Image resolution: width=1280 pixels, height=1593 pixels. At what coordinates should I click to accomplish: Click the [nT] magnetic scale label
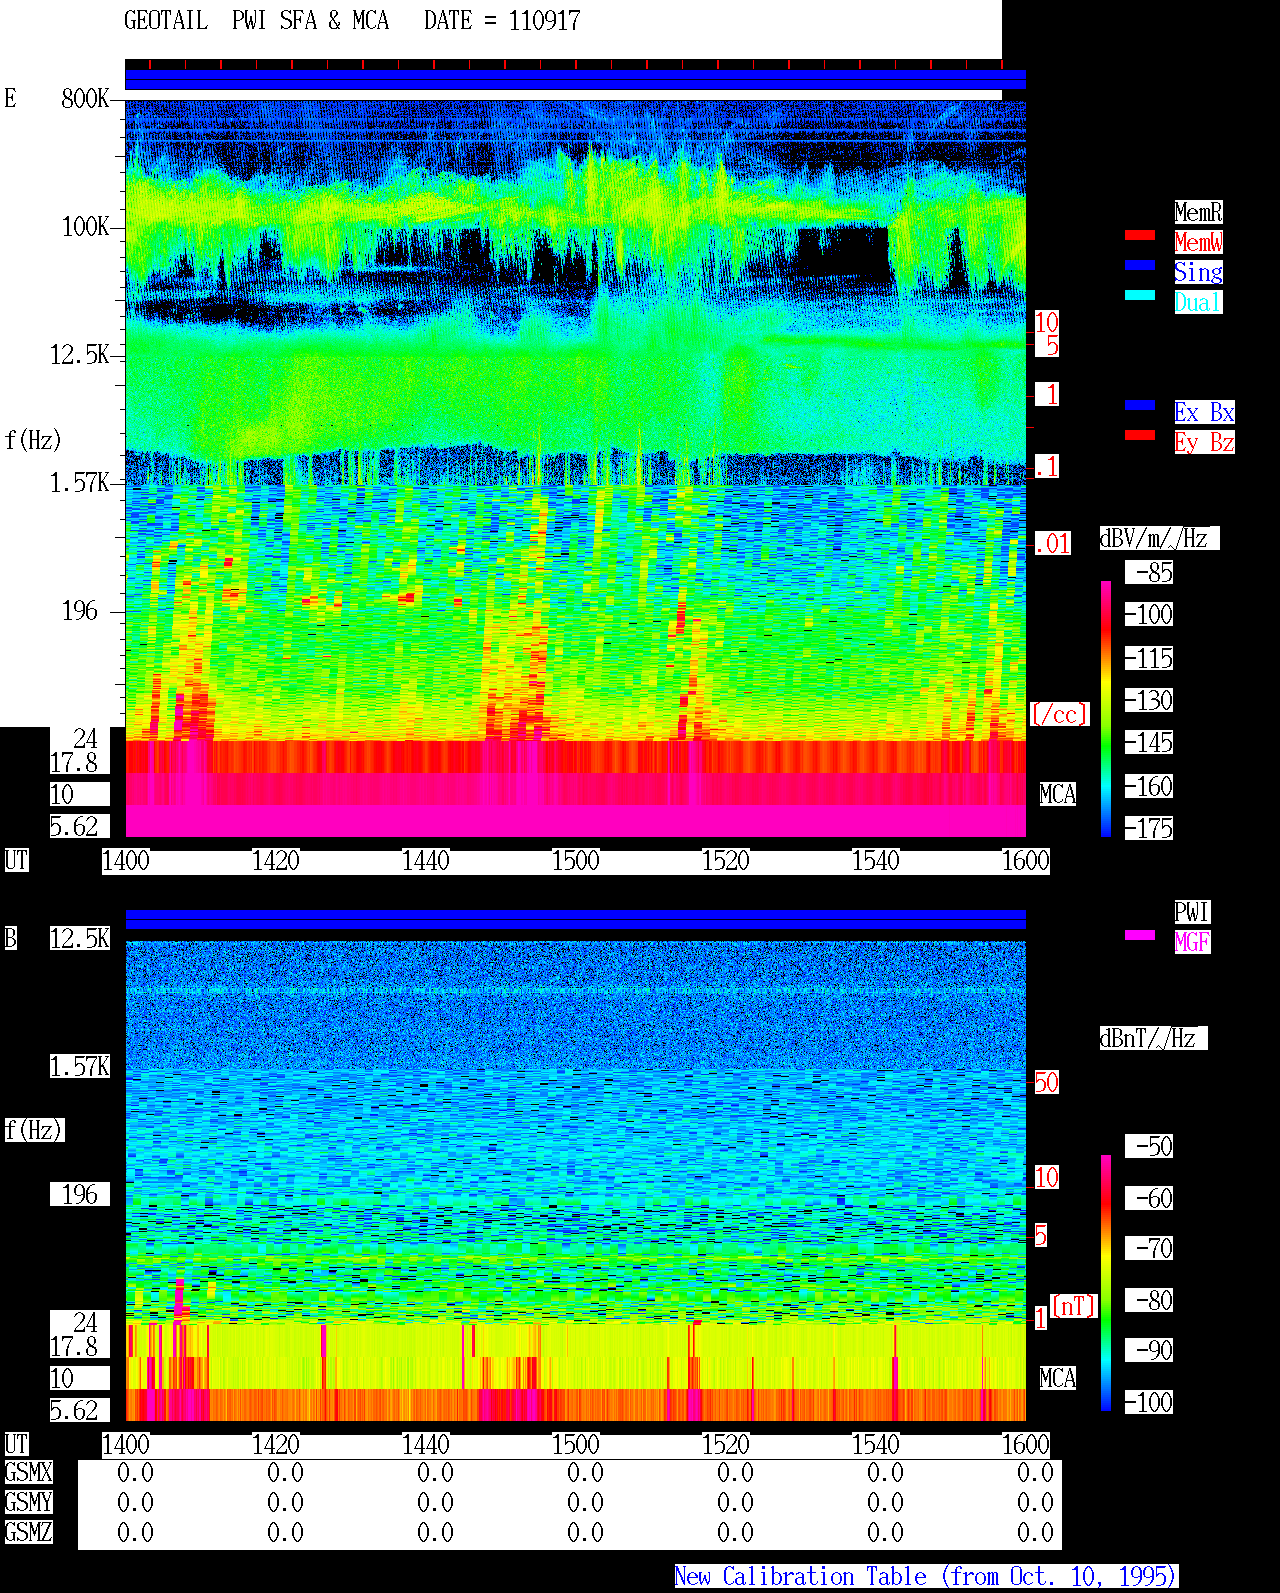click(x=1074, y=1306)
